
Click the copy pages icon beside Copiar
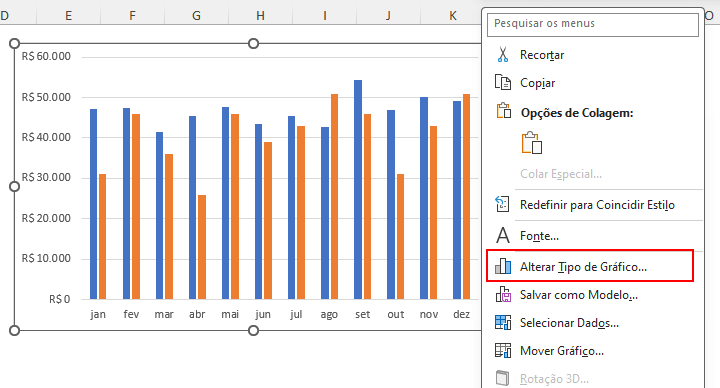pos(503,83)
